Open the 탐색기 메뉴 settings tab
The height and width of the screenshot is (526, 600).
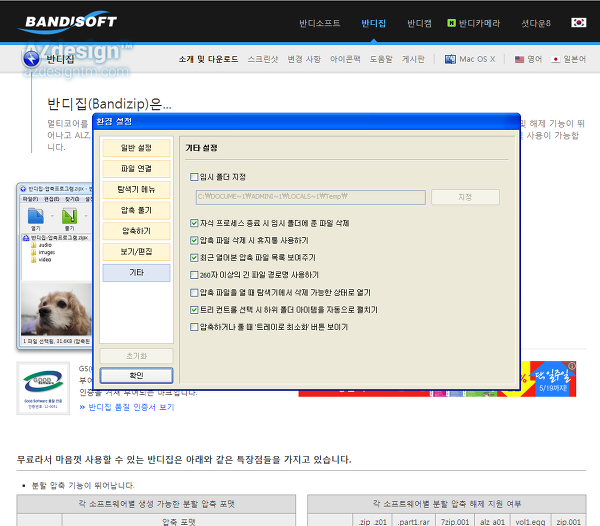(x=136, y=189)
